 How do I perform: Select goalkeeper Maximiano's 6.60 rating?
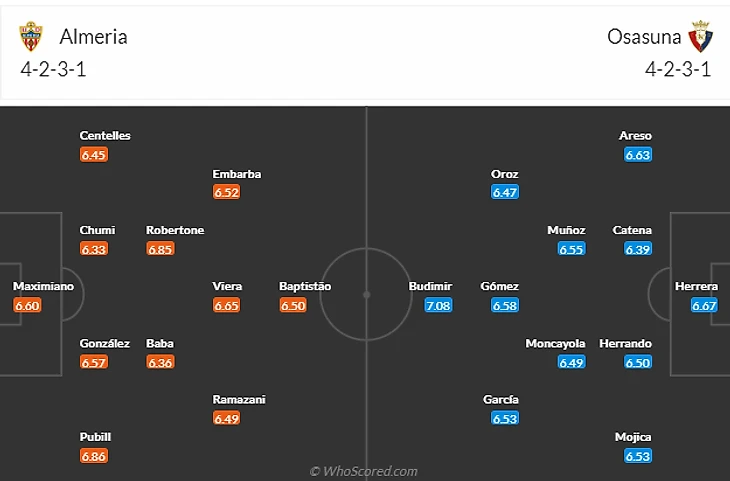(27, 305)
